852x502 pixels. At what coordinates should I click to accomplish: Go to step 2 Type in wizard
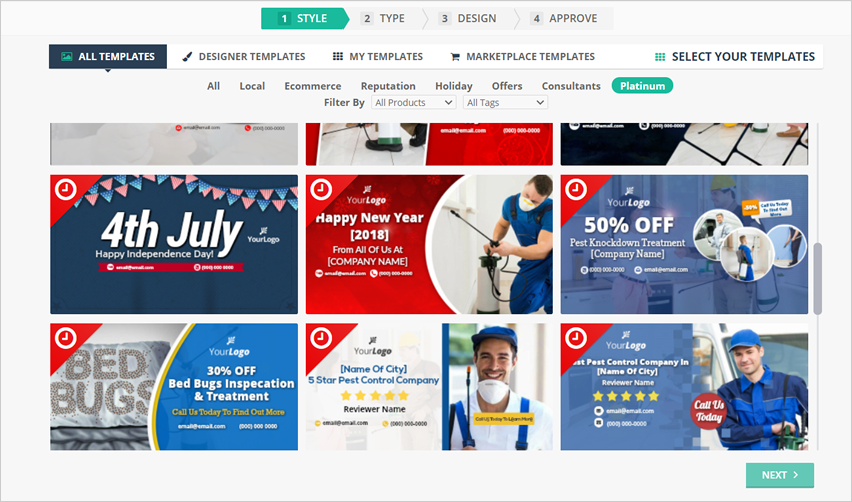click(385, 18)
